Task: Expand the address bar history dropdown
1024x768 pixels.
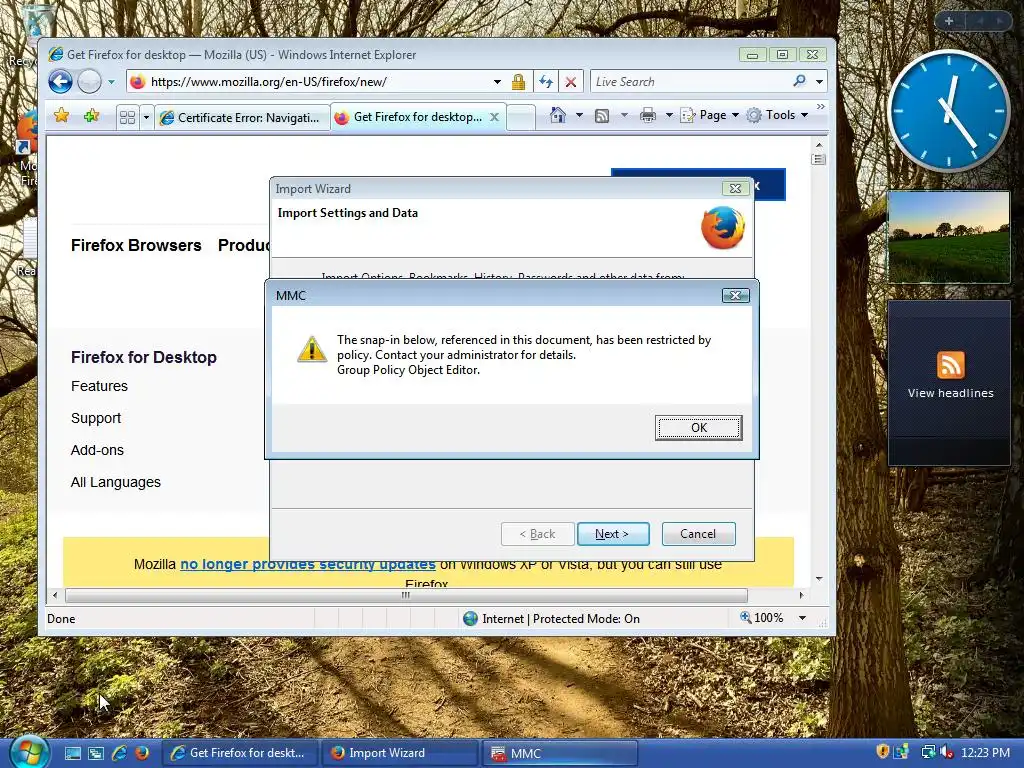Action: pos(497,82)
